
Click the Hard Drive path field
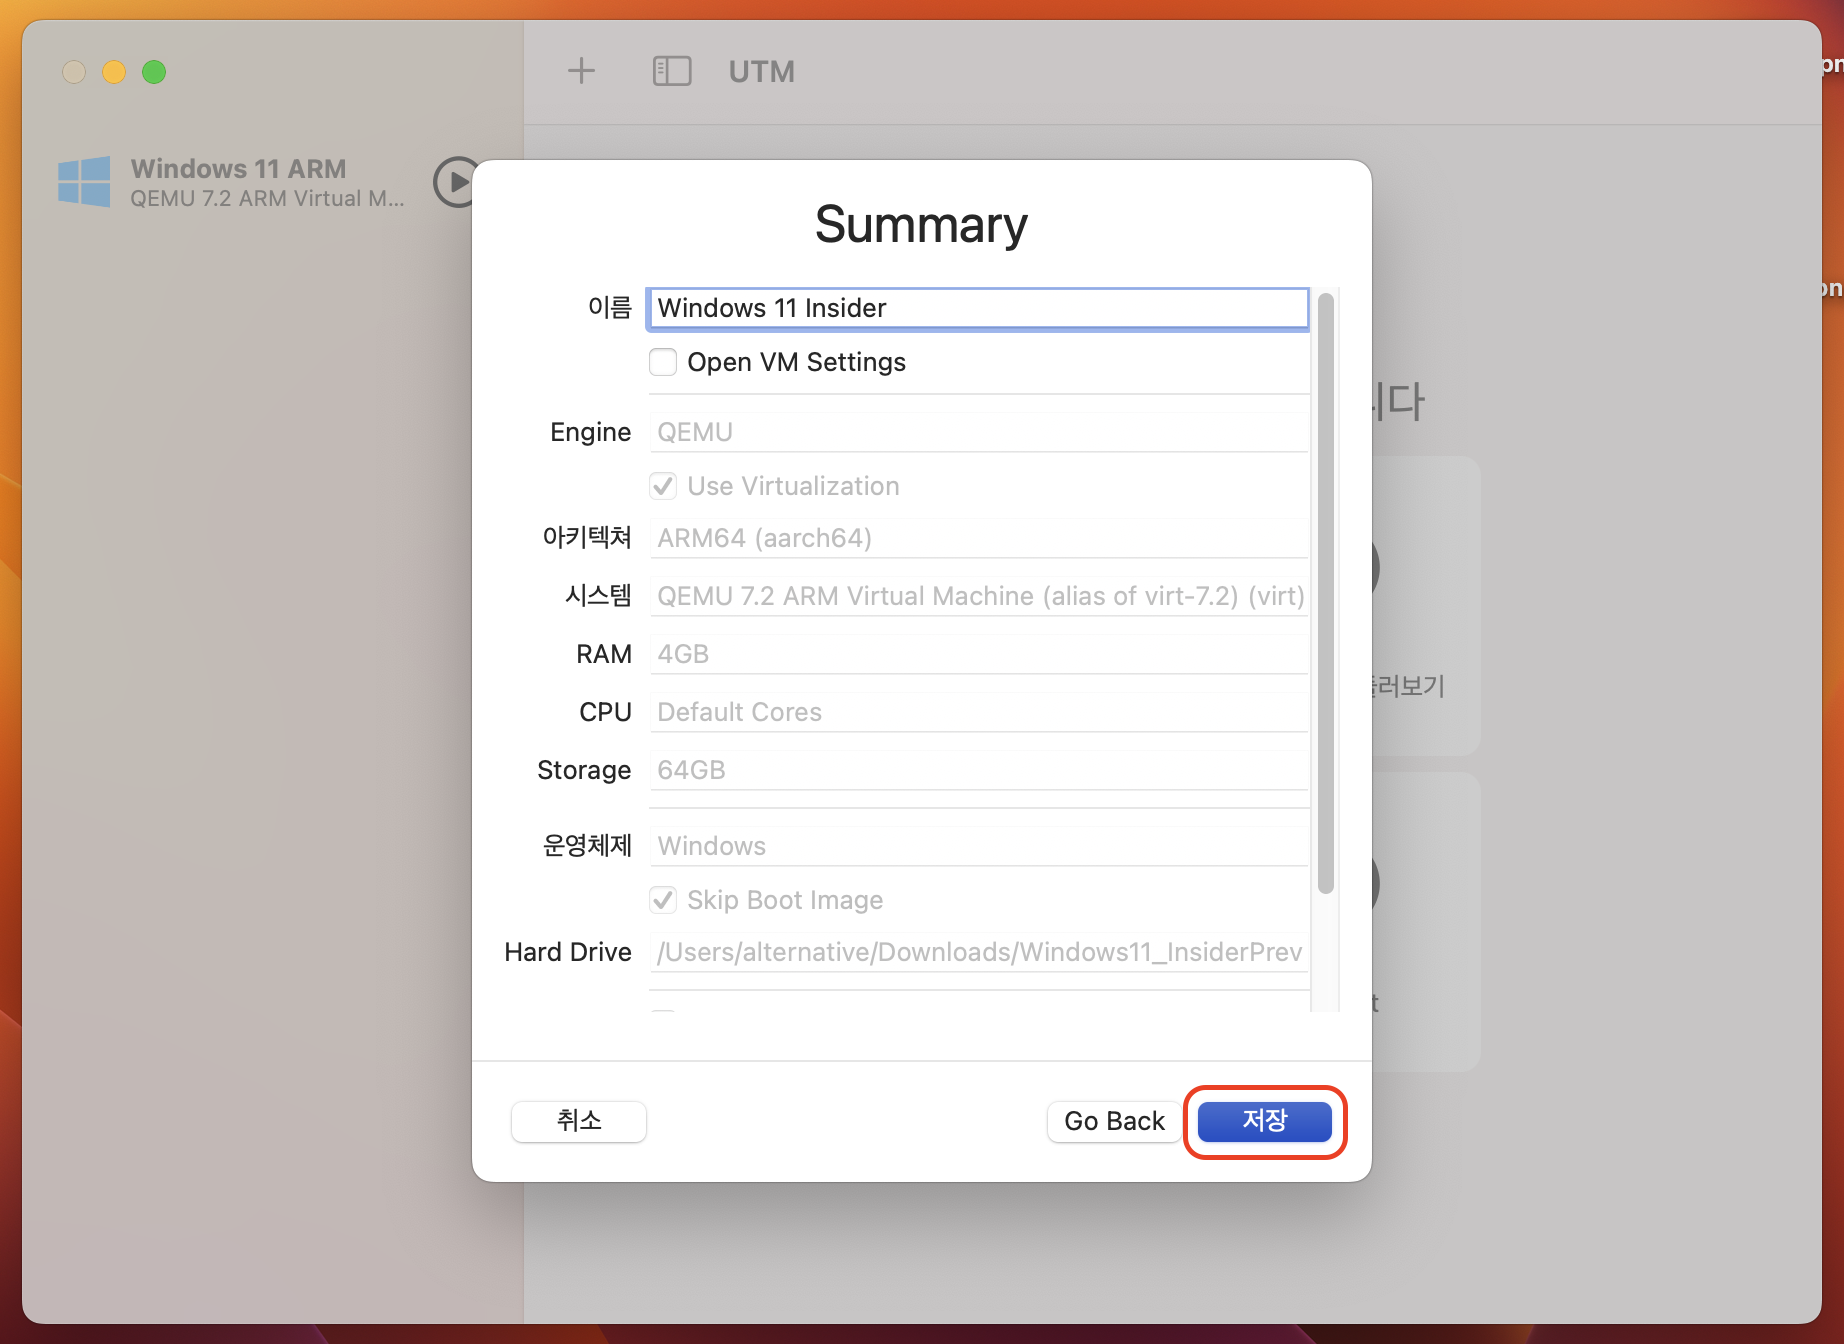click(x=979, y=952)
